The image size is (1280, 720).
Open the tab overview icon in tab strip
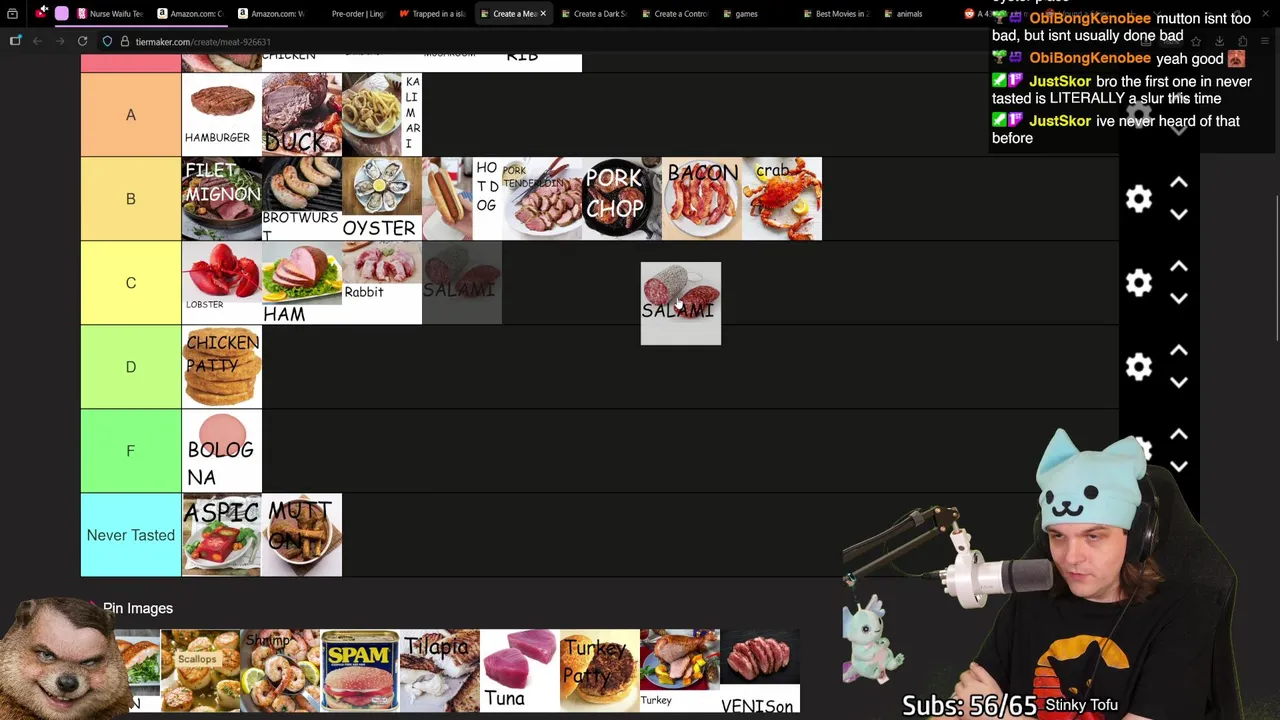click(x=12, y=13)
